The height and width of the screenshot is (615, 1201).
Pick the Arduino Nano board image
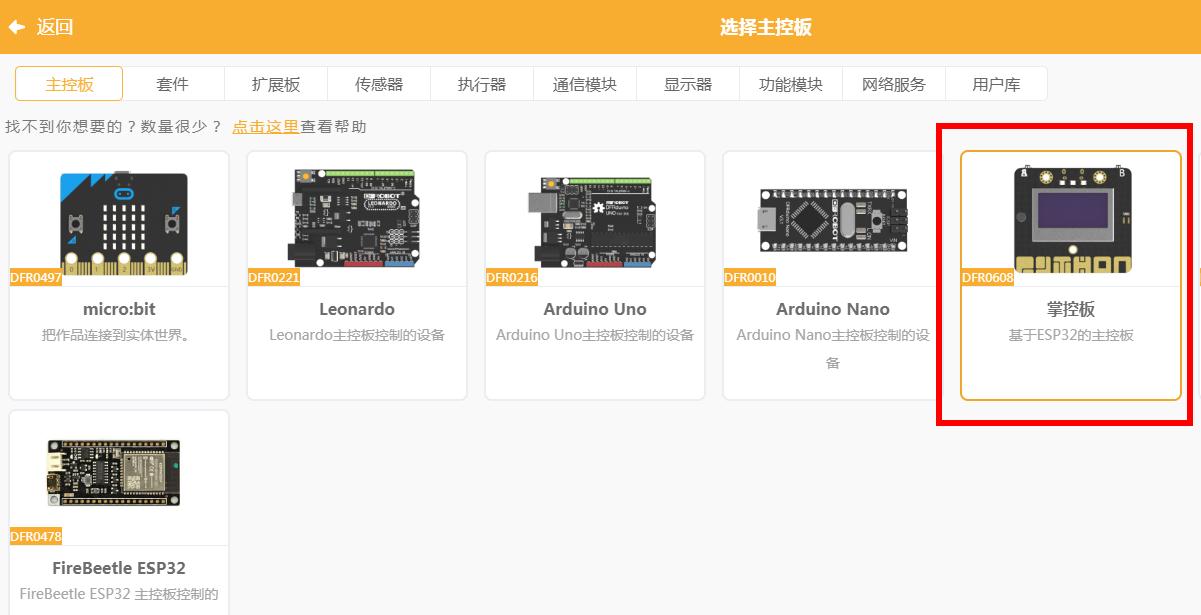pyautogui.click(x=833, y=219)
